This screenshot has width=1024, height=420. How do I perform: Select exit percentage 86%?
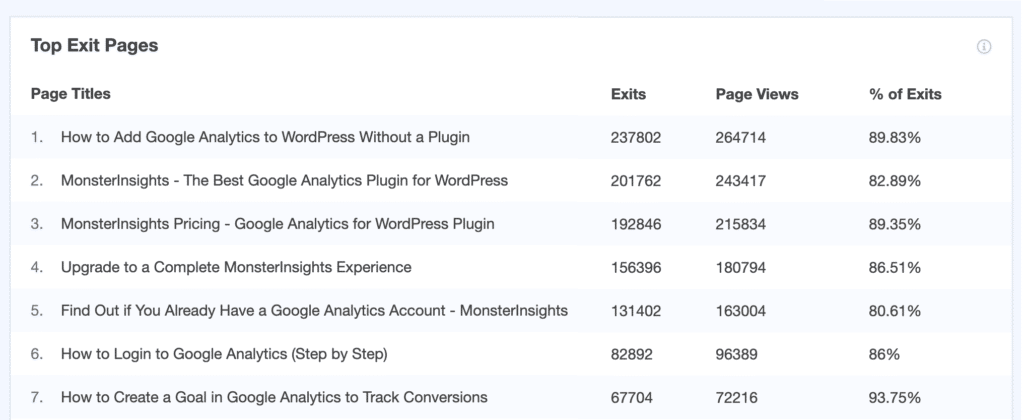click(884, 355)
